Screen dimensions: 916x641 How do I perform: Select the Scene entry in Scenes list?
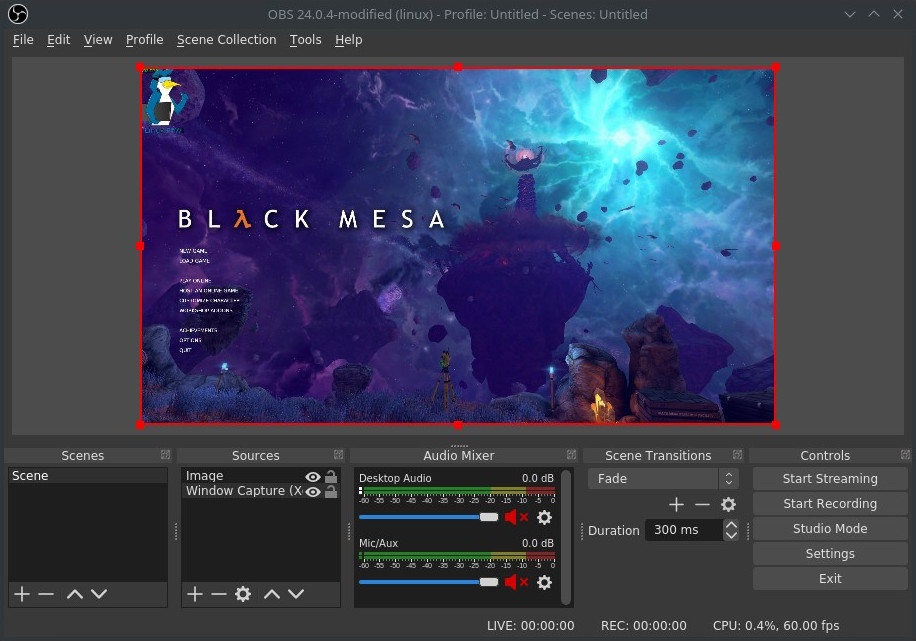coord(88,476)
